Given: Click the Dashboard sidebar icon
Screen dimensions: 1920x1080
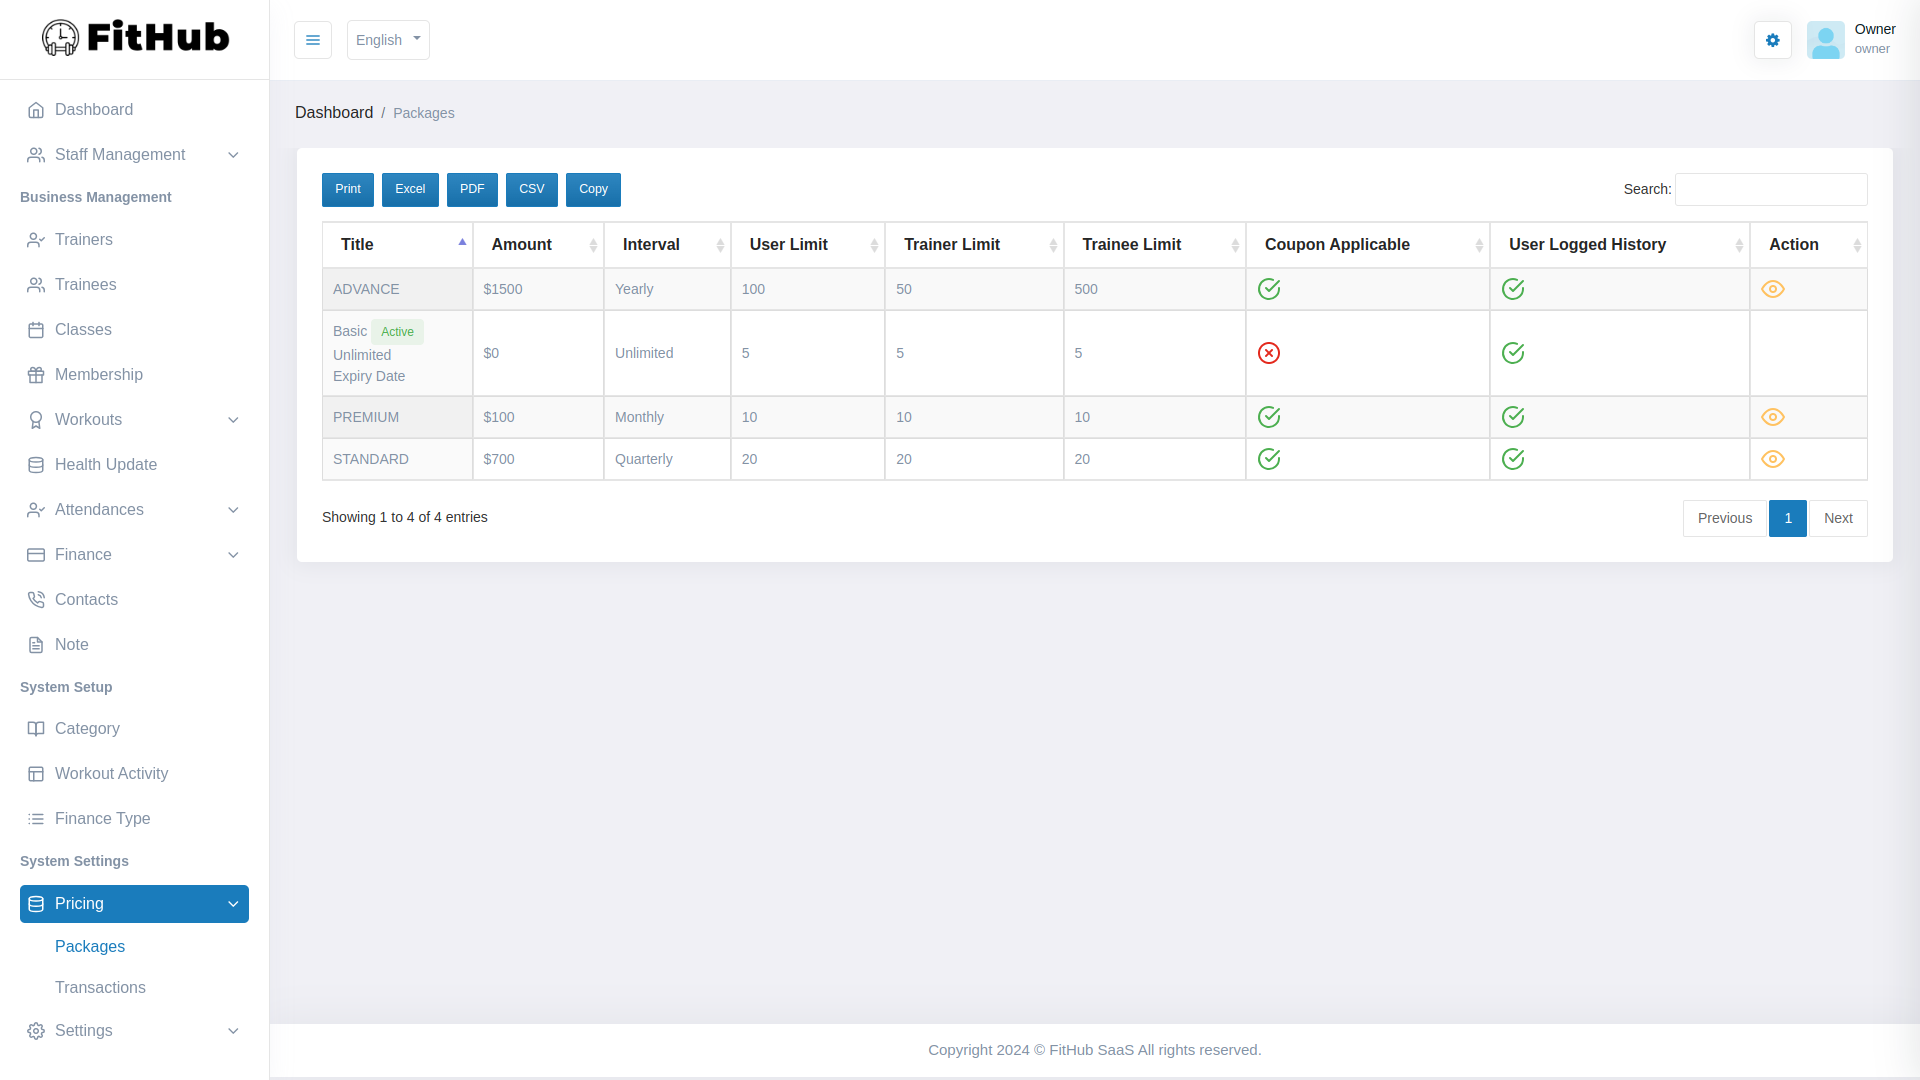Looking at the screenshot, I should click(36, 109).
